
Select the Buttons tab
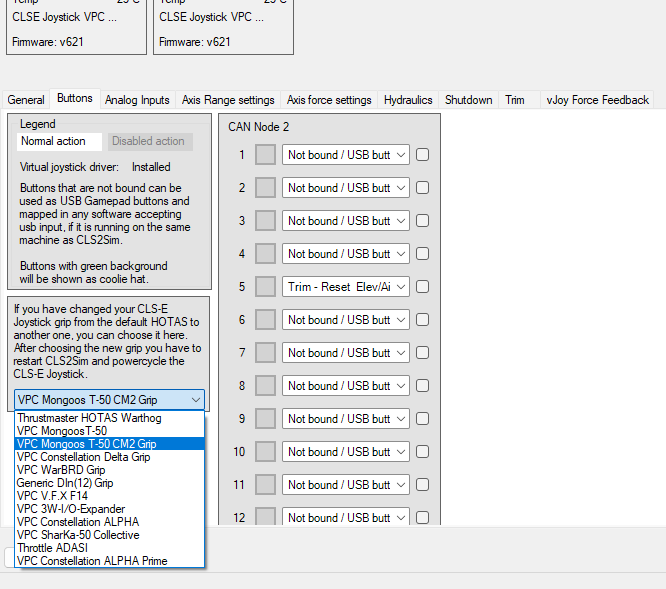pos(75,98)
